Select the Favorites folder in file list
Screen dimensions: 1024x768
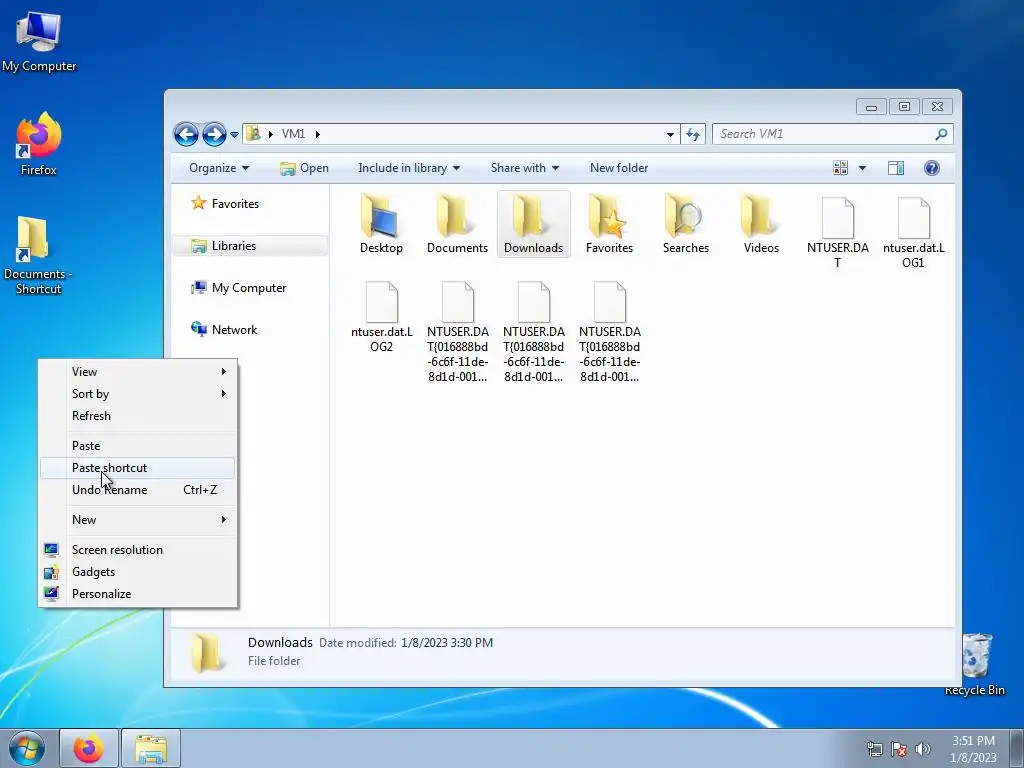tap(609, 224)
